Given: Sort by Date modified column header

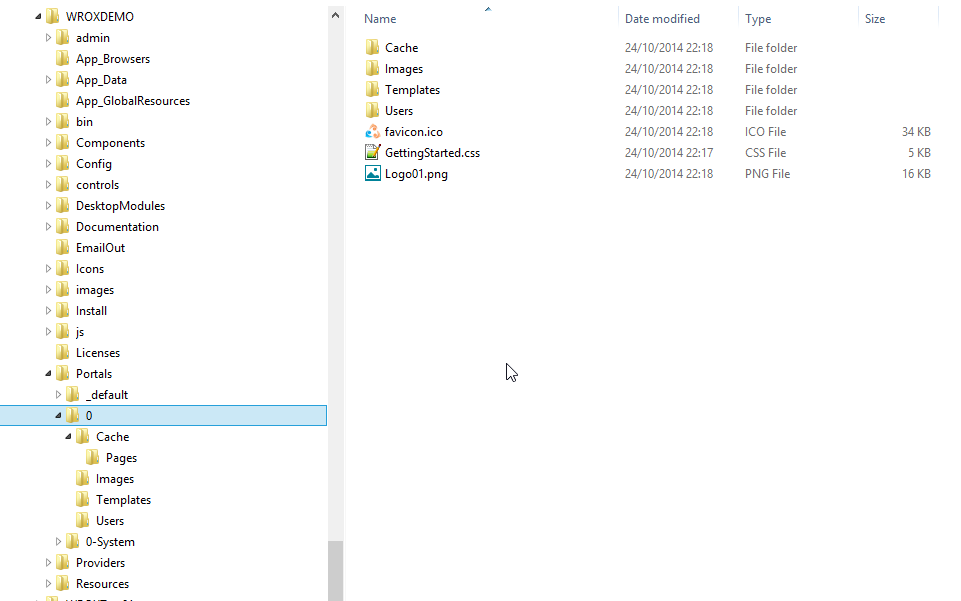Looking at the screenshot, I should [662, 19].
